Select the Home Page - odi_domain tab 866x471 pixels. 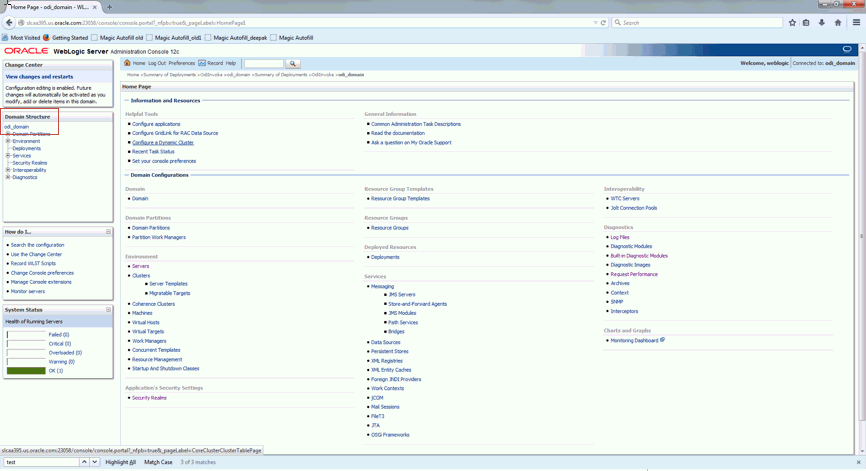[x=50, y=7]
